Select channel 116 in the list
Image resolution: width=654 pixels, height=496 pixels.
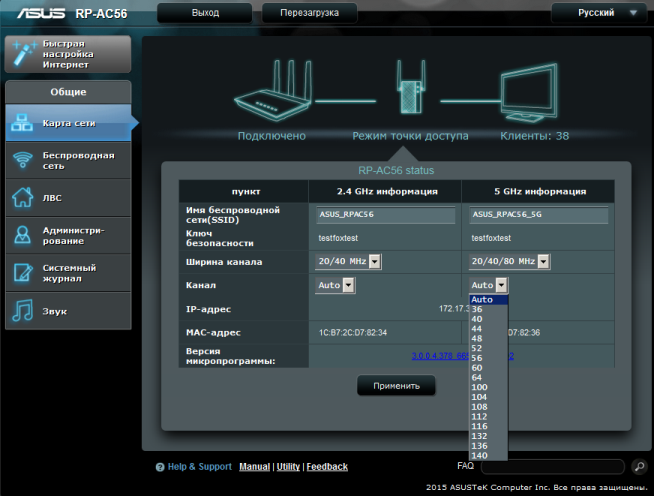488,426
